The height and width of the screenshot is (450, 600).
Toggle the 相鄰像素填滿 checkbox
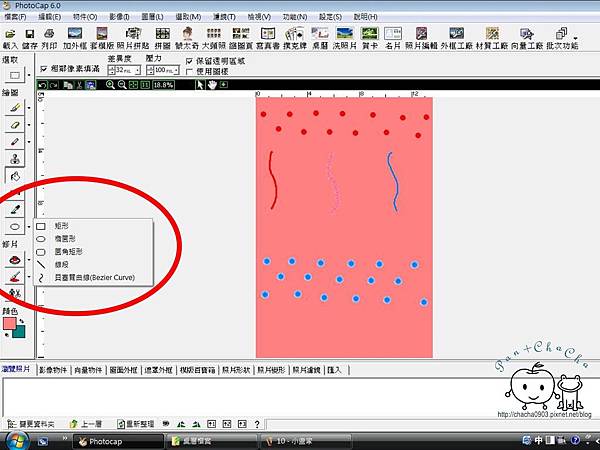click(44, 69)
